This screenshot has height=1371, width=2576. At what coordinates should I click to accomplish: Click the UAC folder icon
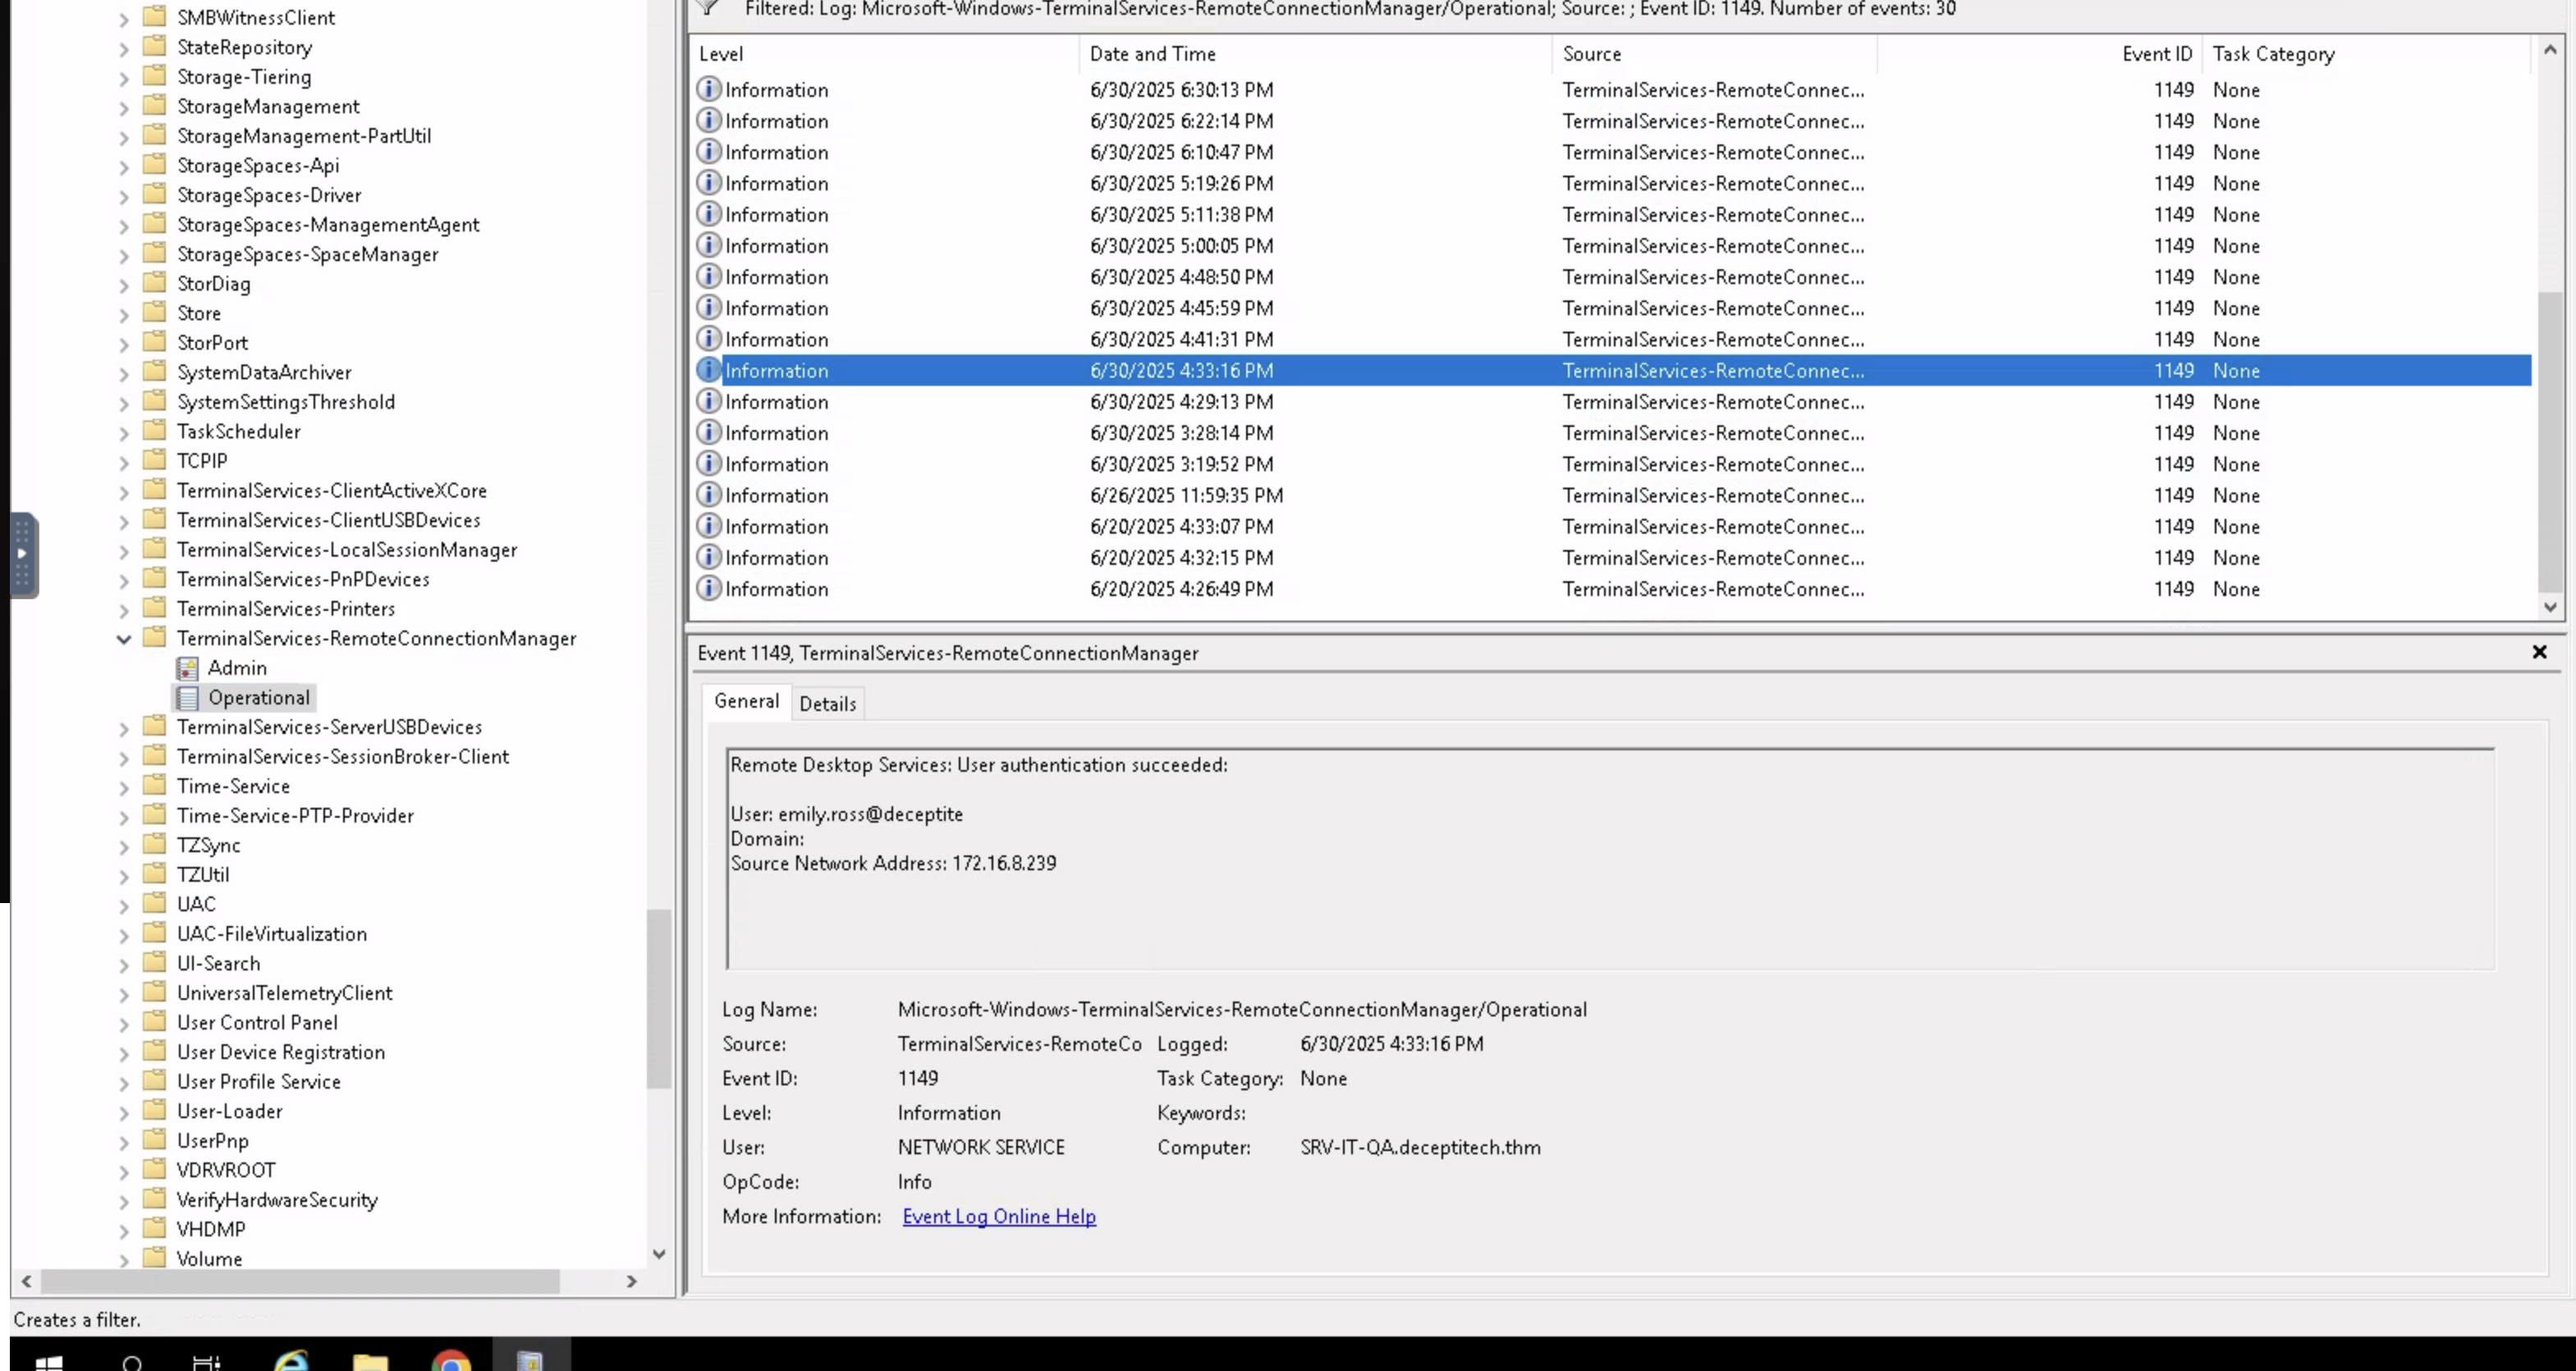[154, 904]
